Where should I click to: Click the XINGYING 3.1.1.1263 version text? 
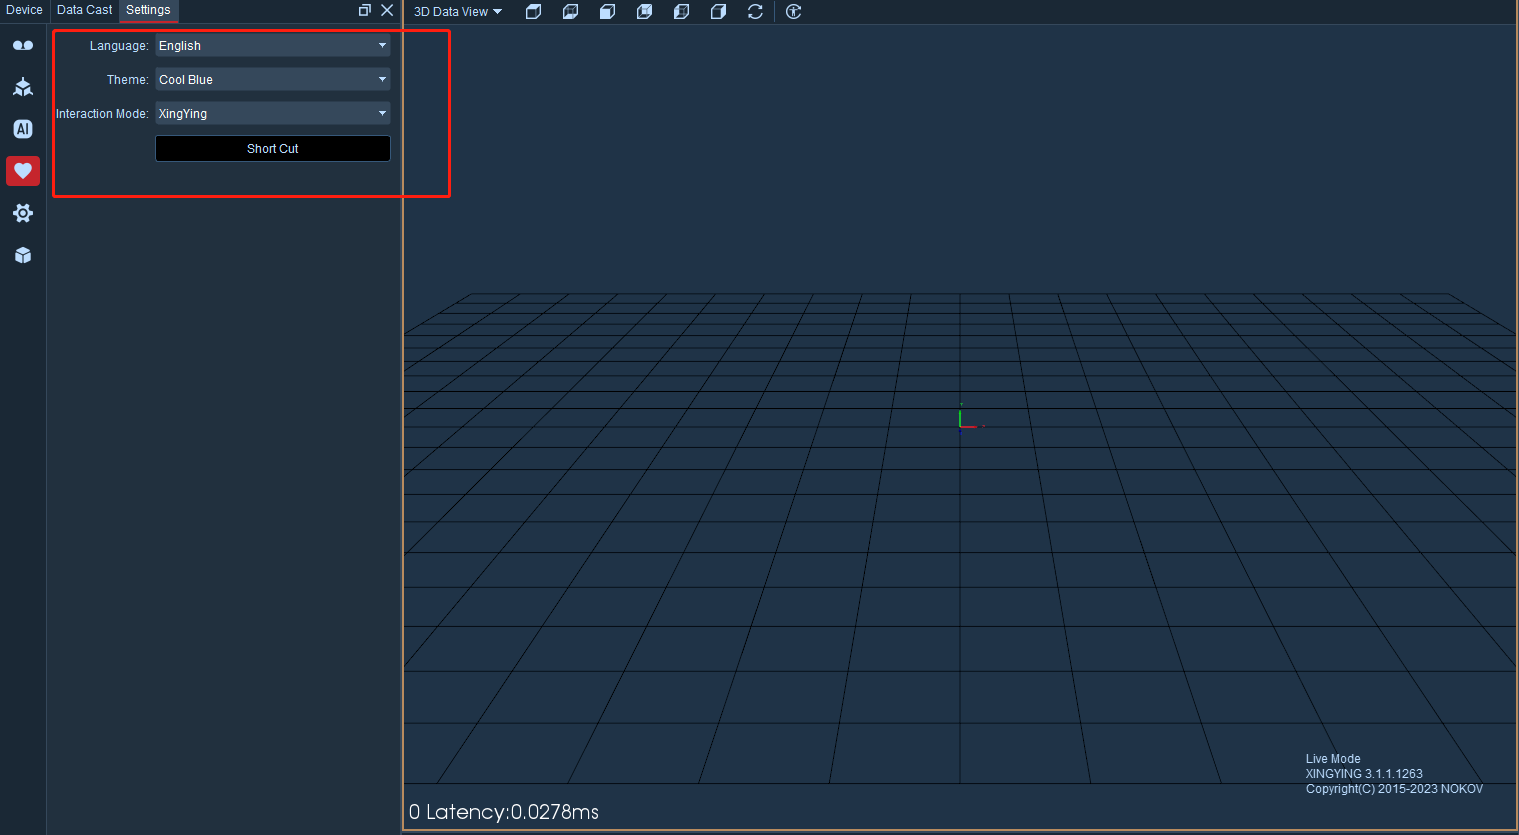point(1364,774)
